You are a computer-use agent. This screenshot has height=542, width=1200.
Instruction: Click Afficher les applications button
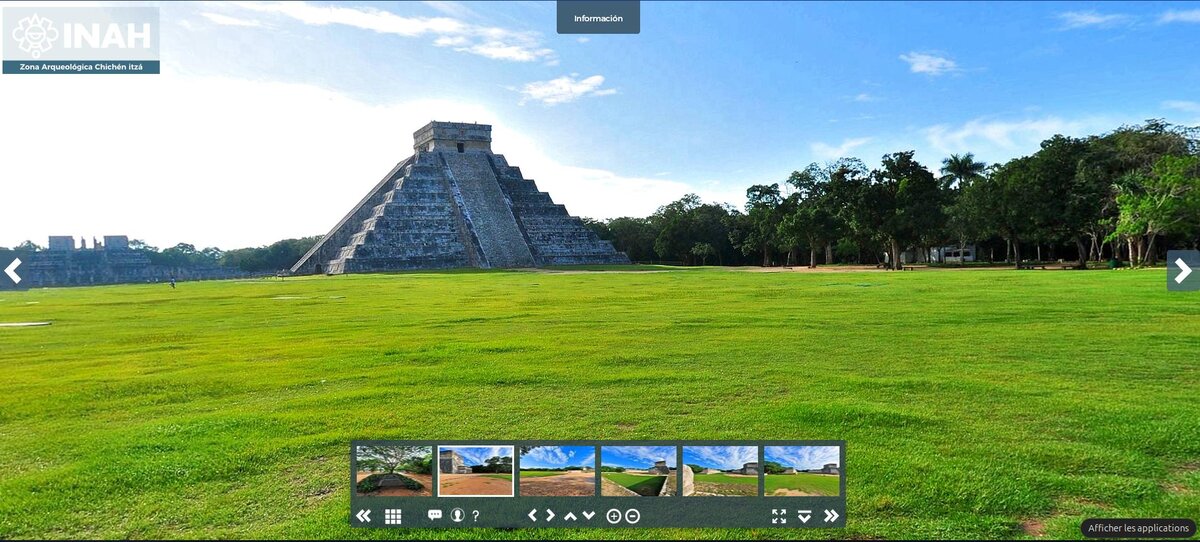click(x=1138, y=528)
